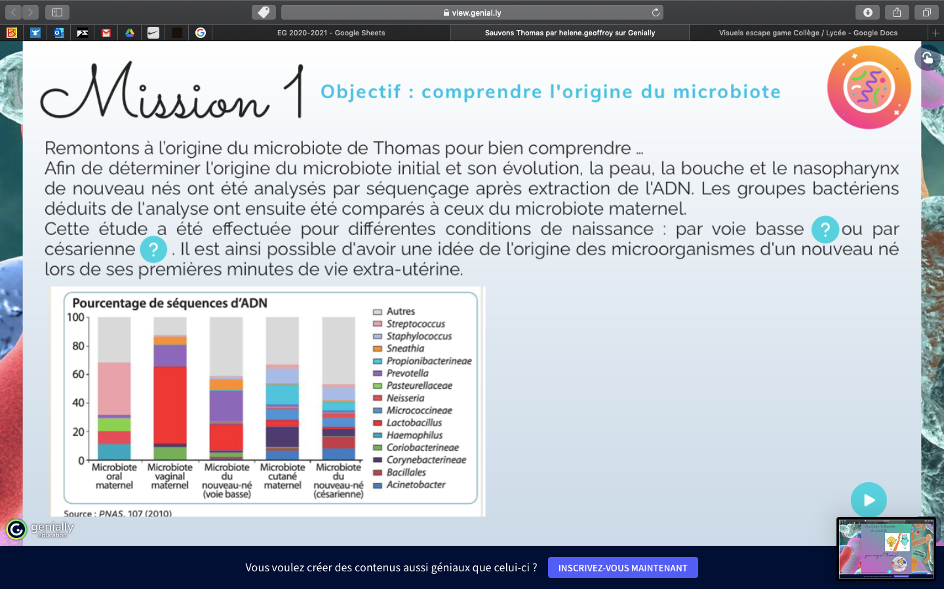The image size is (945, 589).
Task: Click the "Mission 1" heading
Action: pos(173,90)
